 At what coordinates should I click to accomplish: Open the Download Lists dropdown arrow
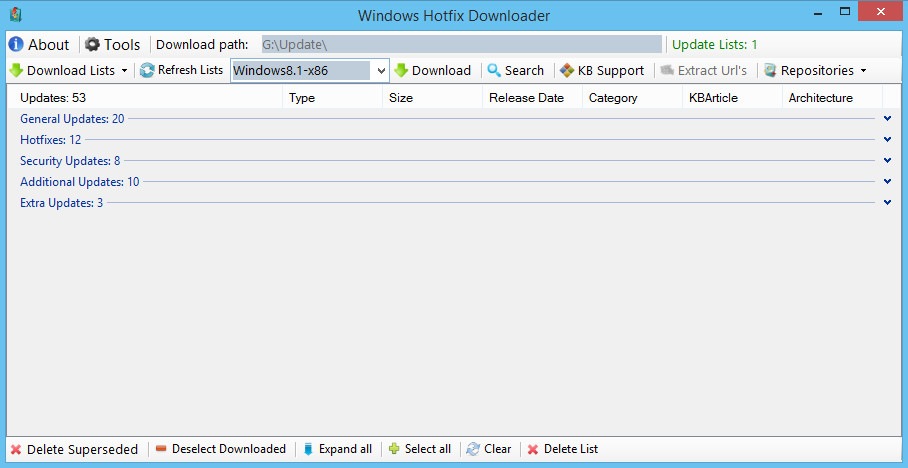125,71
